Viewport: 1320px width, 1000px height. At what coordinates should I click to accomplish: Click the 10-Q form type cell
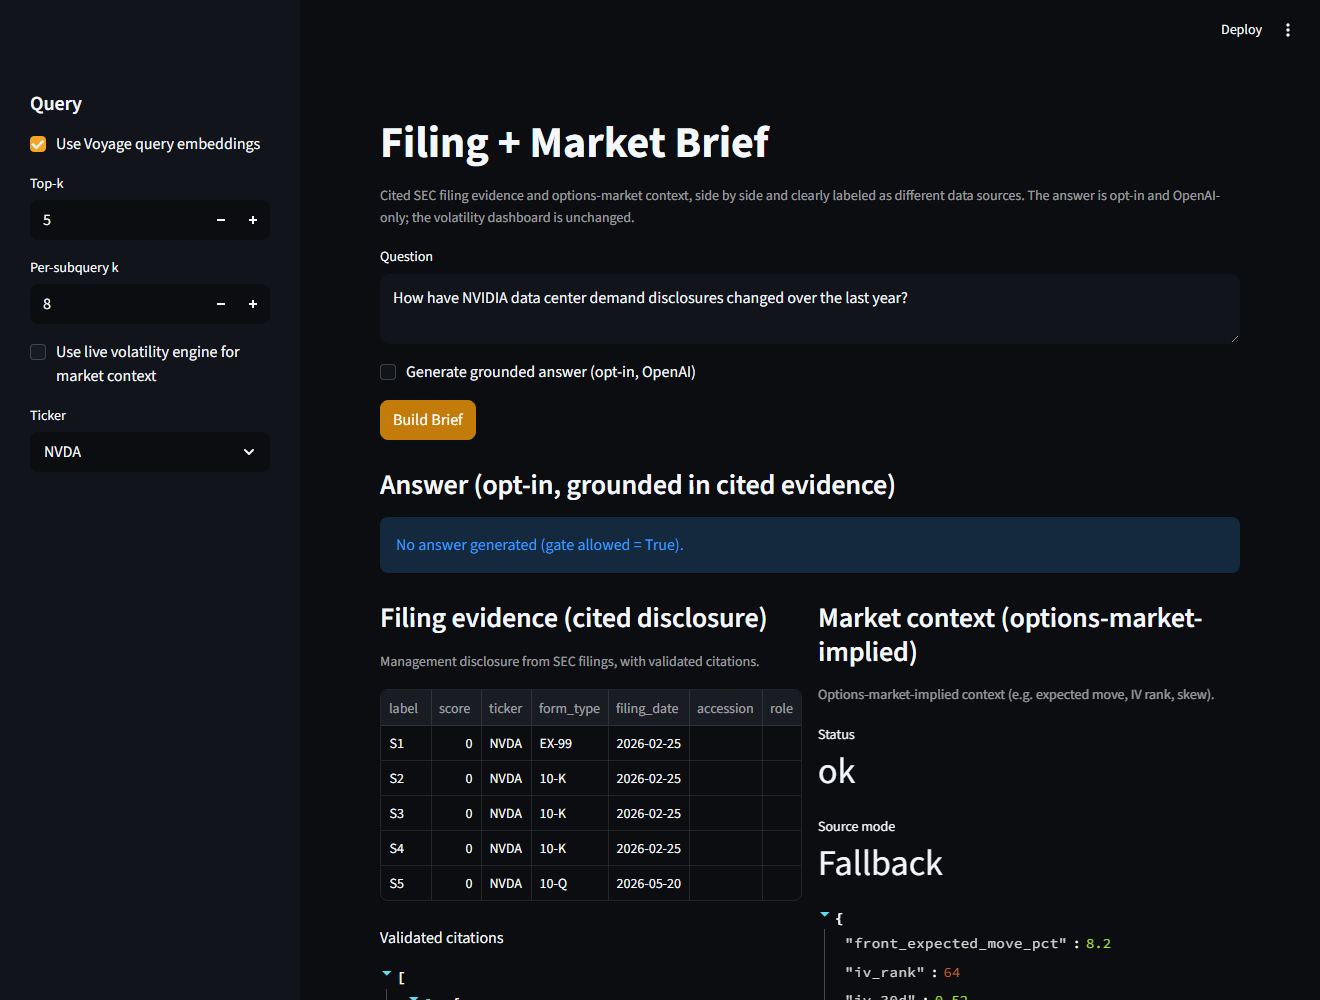coord(570,883)
